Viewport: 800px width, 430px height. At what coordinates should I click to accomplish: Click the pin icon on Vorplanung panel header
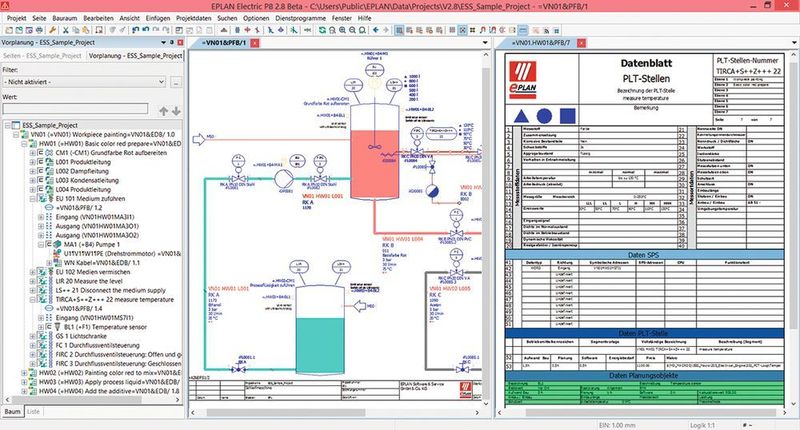point(172,42)
